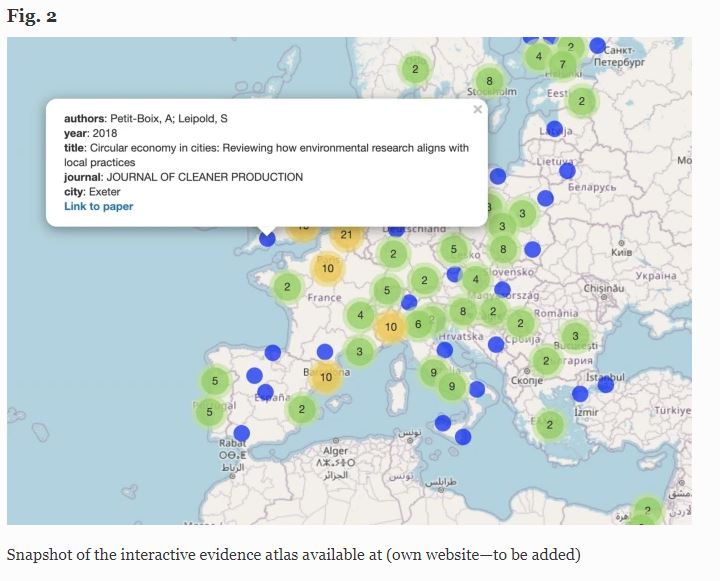
Task: Open the 8 cluster over Stockholm
Action: coord(489,81)
